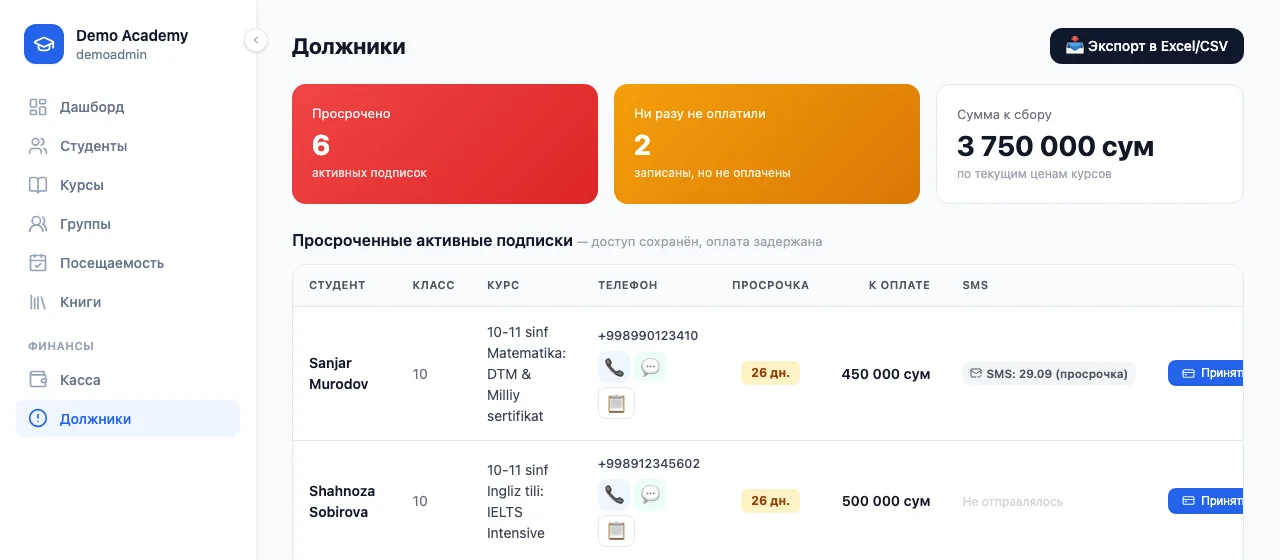Collapse the sidebar with the chevron button
This screenshot has height=560, width=1280.
click(256, 40)
